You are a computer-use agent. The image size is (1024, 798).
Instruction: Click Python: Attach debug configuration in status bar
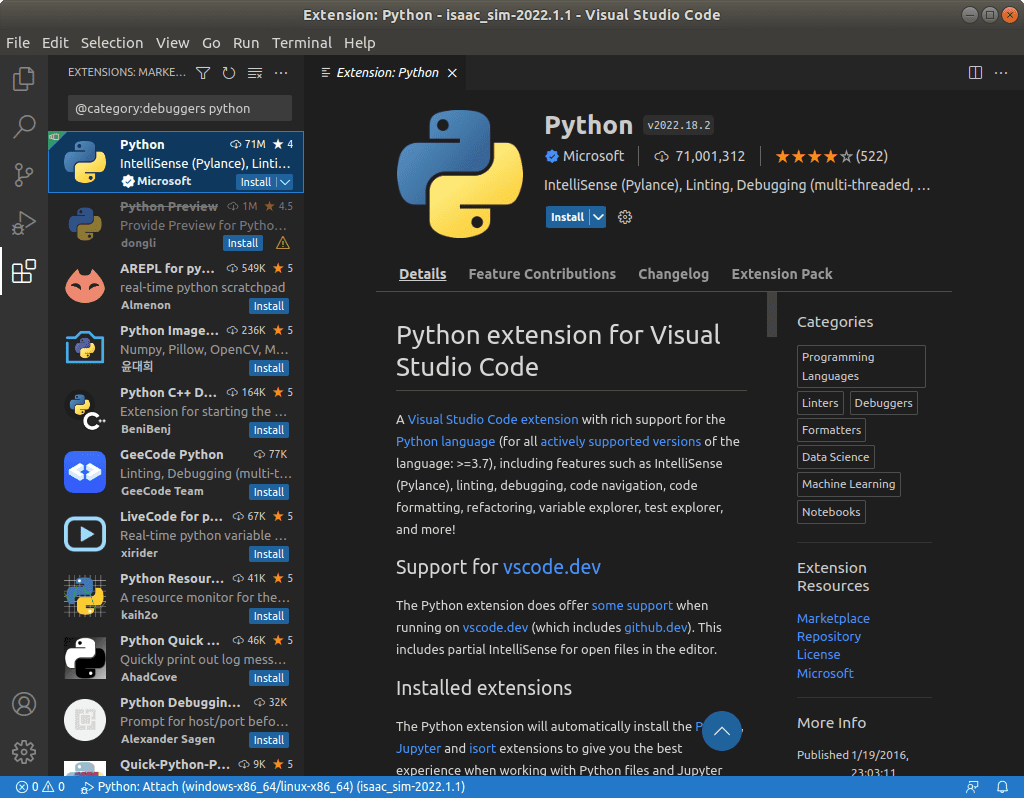(273, 787)
